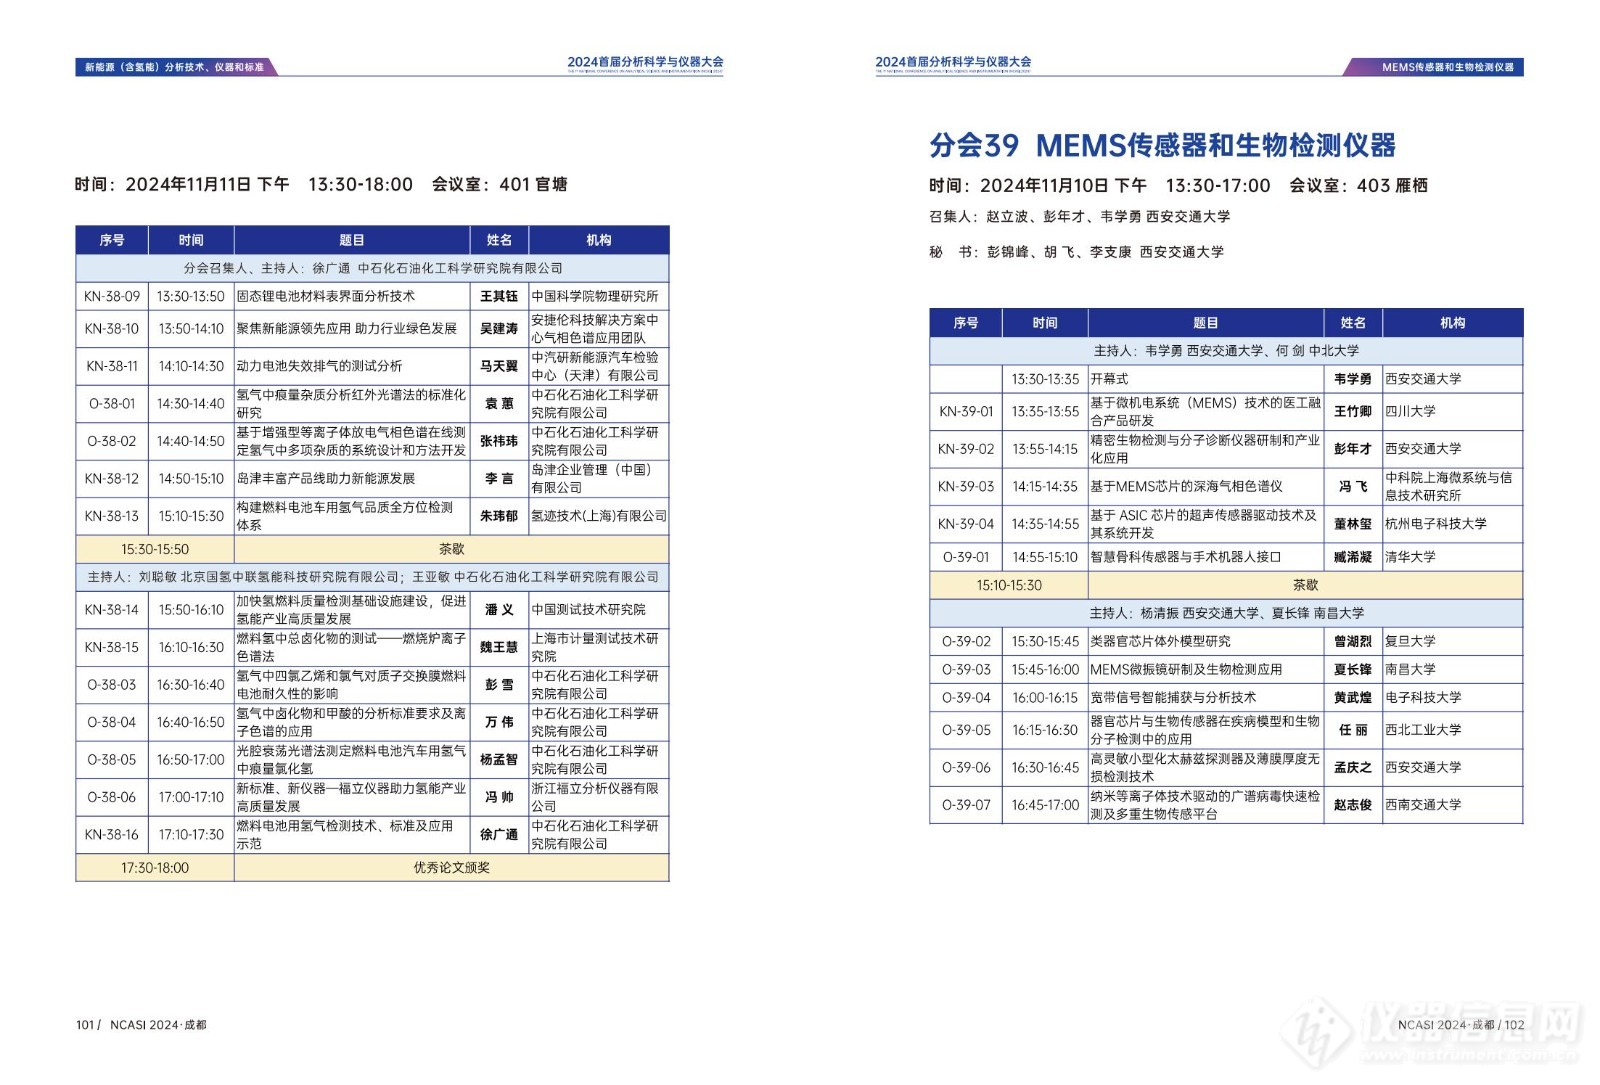Screen dimensions: 1600x1085
Task: Click title "智慧骨科传感器与手术机器人接口"
Action: pyautogui.click(x=1186, y=557)
